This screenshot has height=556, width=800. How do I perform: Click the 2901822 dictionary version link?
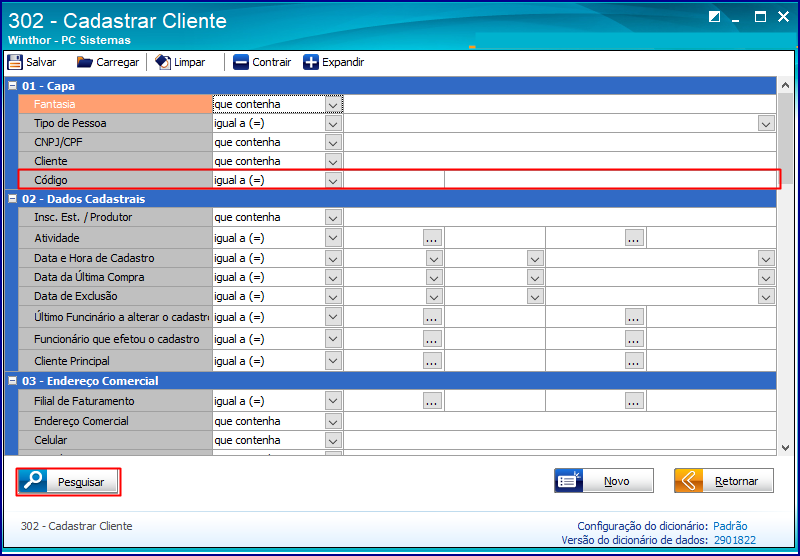point(734,540)
